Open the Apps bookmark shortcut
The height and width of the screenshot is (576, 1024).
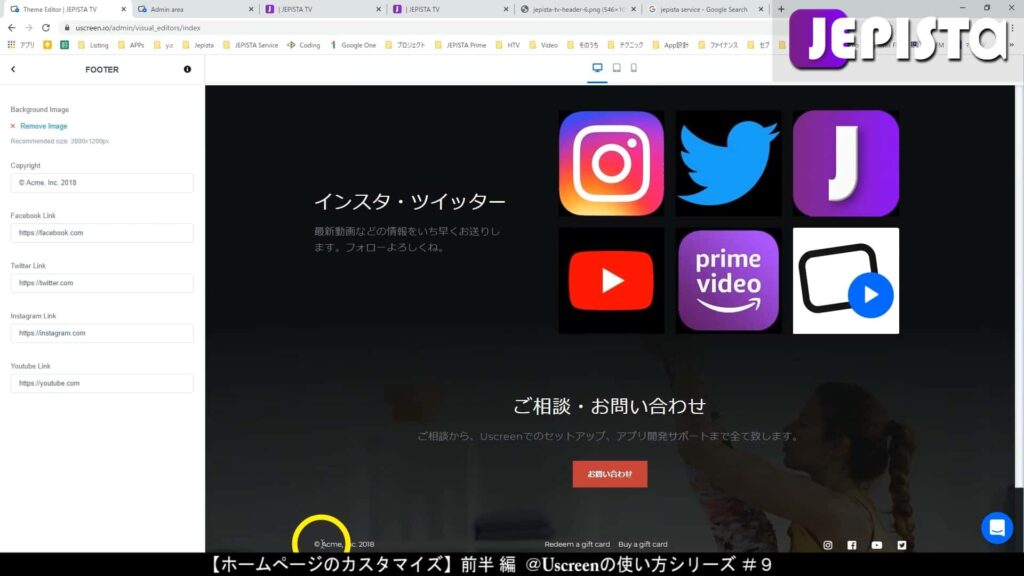[21, 45]
